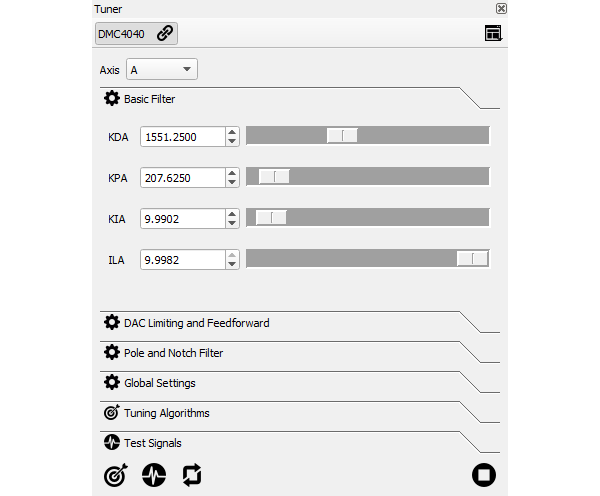Click the refresh loop icon in bottom toolbar

[191, 475]
